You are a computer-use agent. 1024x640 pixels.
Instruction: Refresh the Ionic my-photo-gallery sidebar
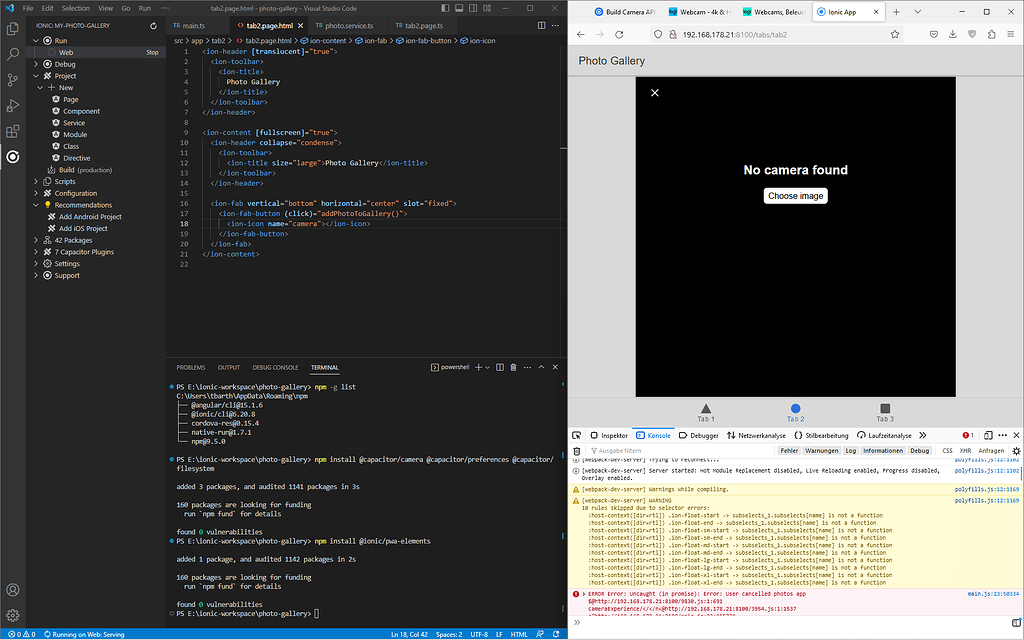(x=153, y=26)
